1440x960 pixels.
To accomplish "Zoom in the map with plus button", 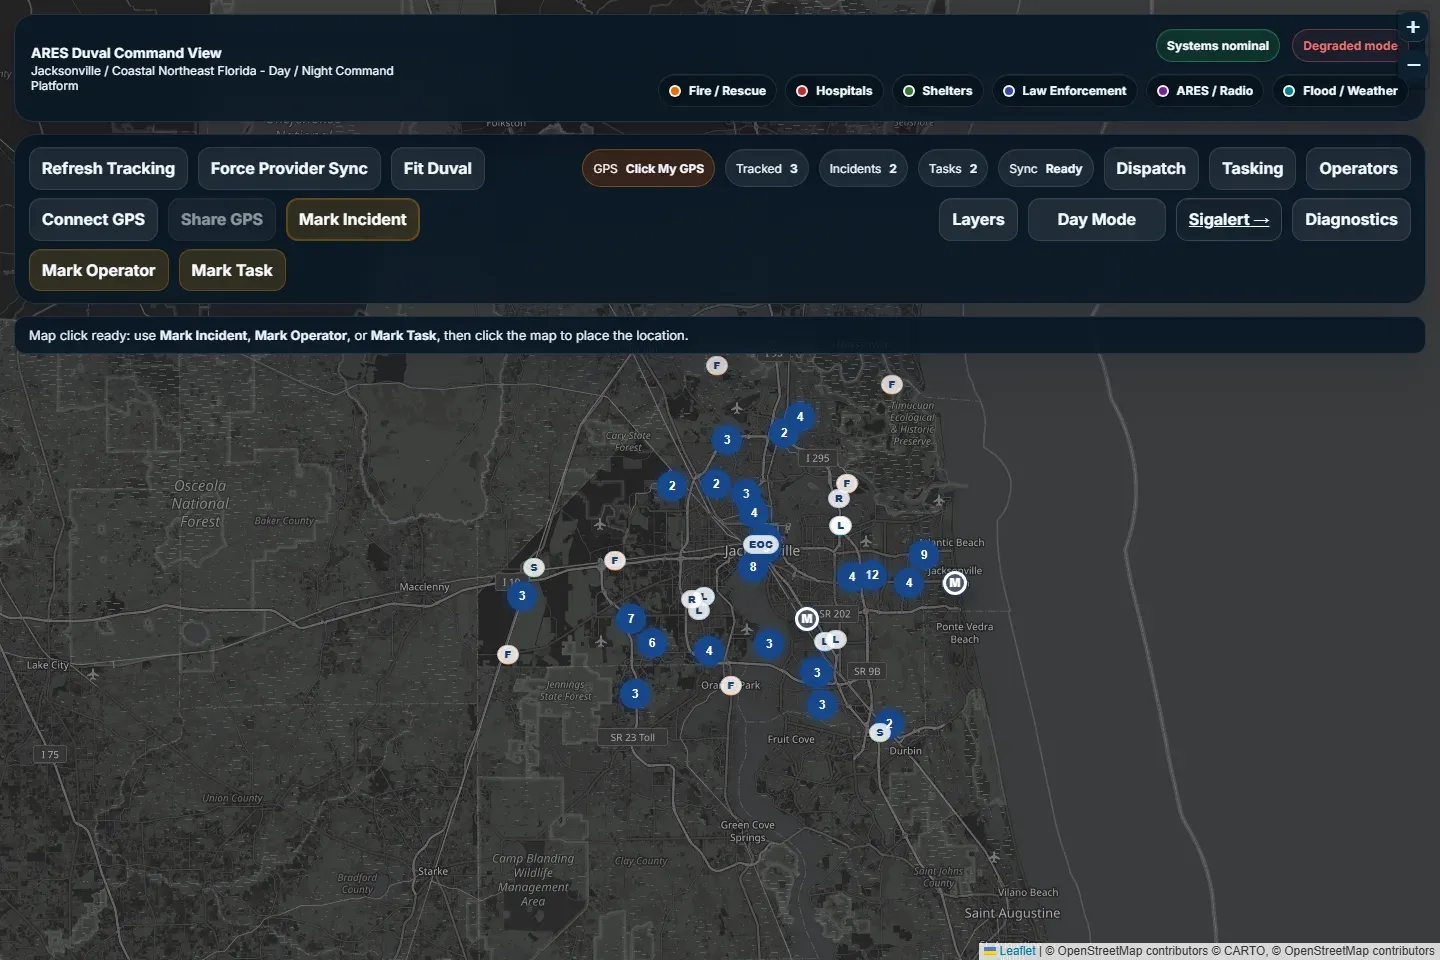I will [1413, 27].
